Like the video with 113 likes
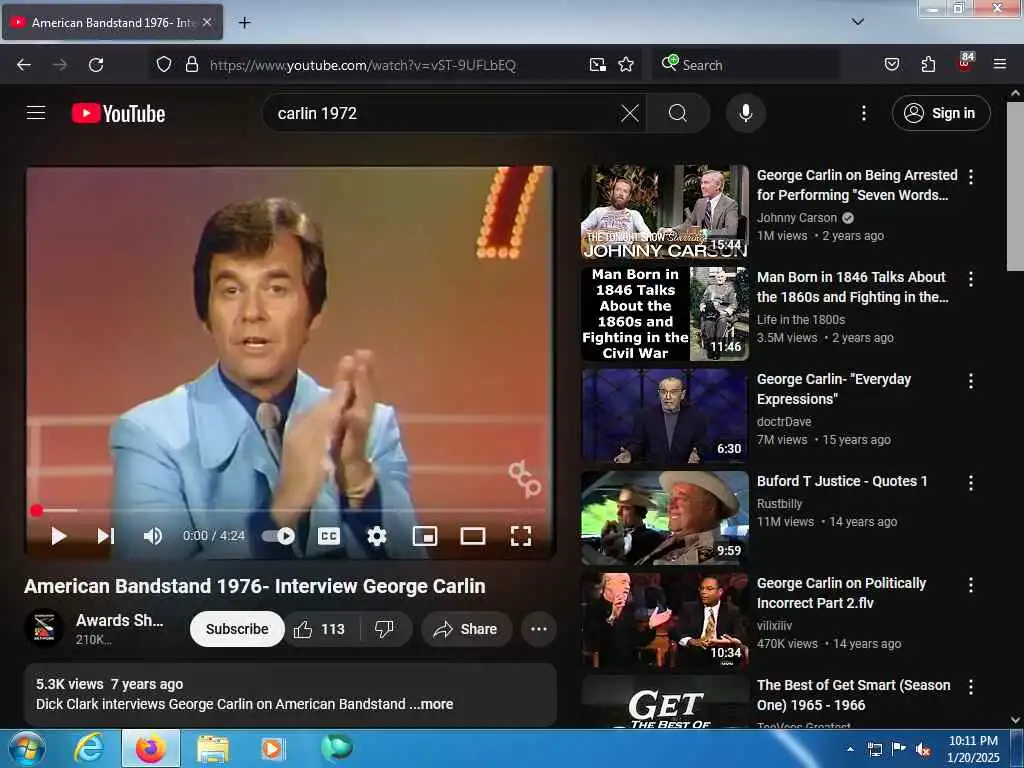The height and width of the screenshot is (768, 1024). pyautogui.click(x=321, y=629)
